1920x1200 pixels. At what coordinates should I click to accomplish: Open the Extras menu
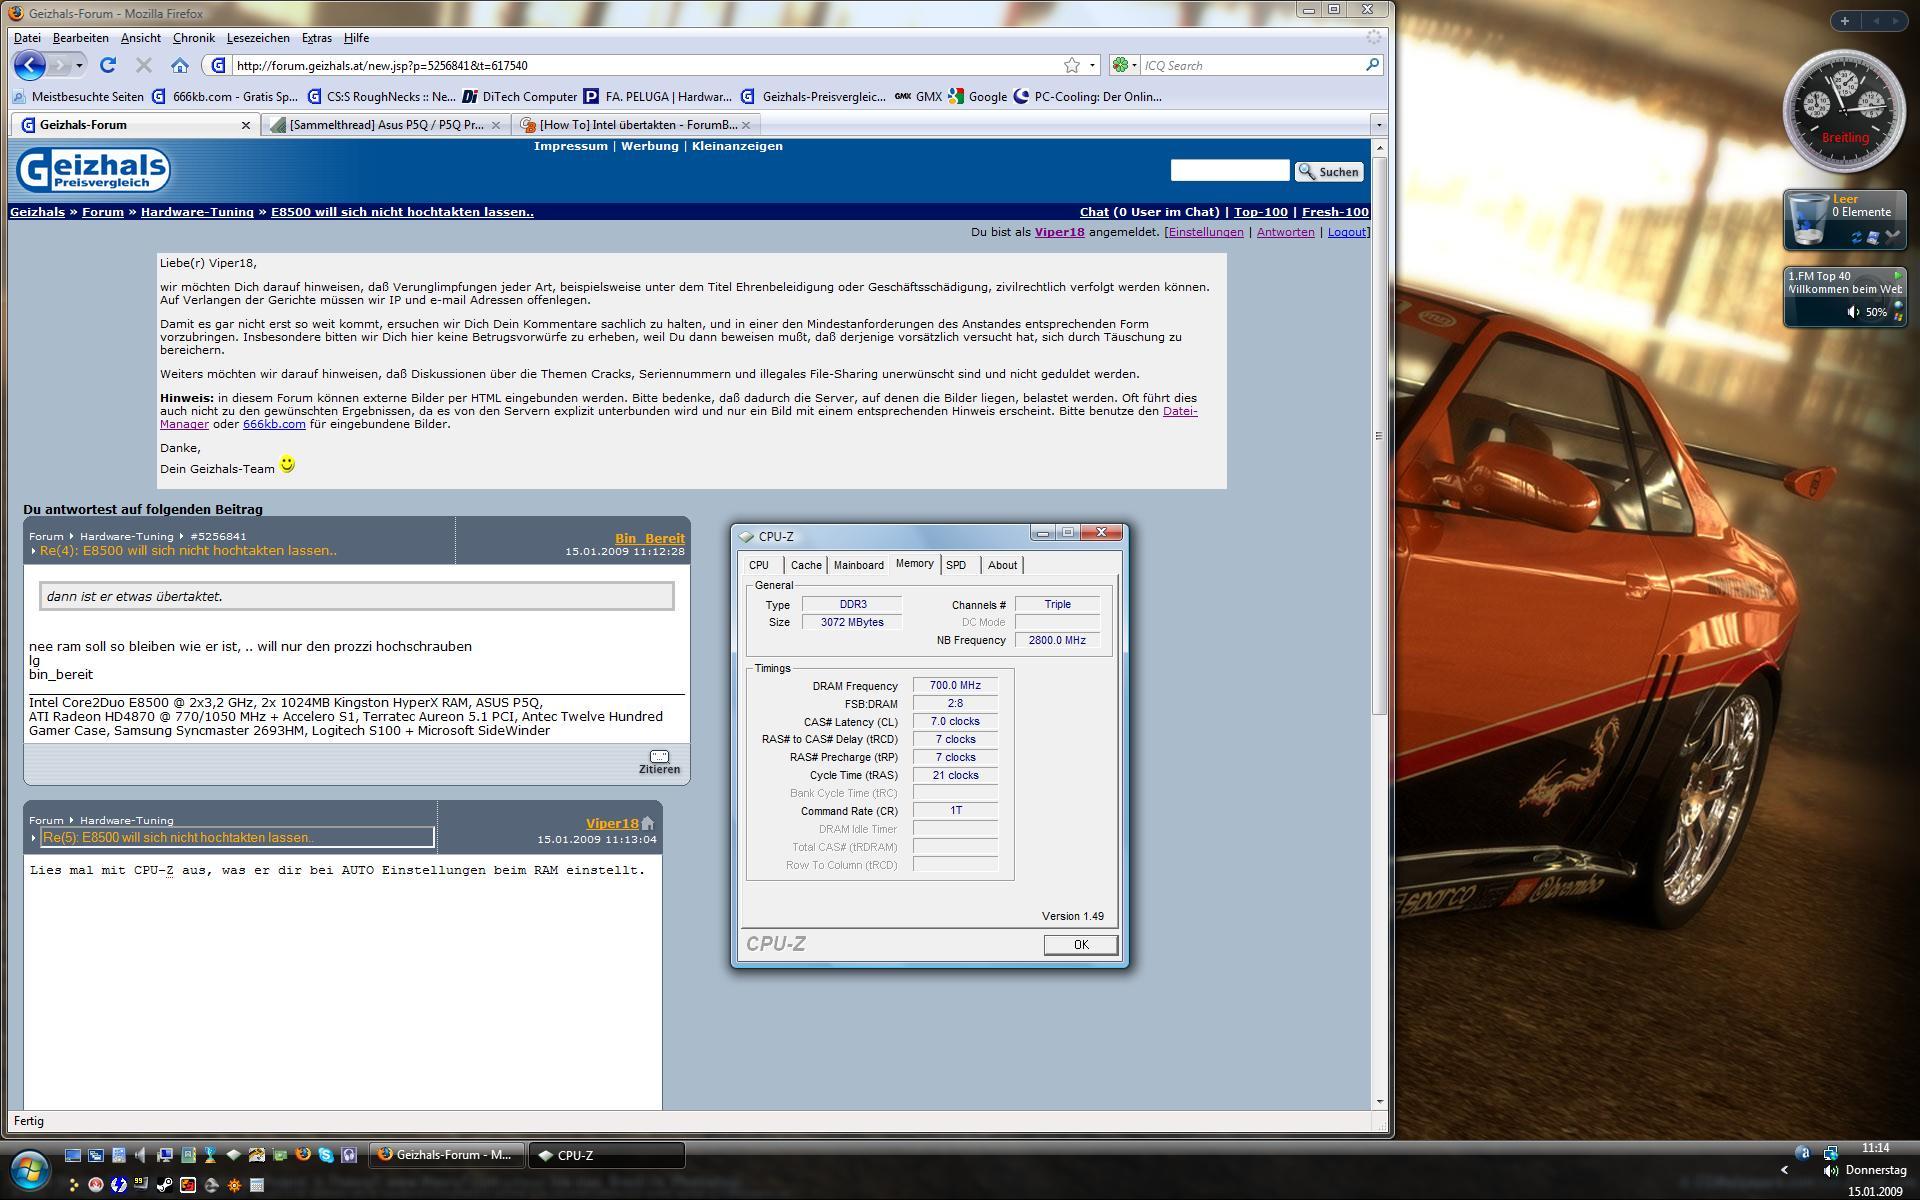[x=316, y=38]
